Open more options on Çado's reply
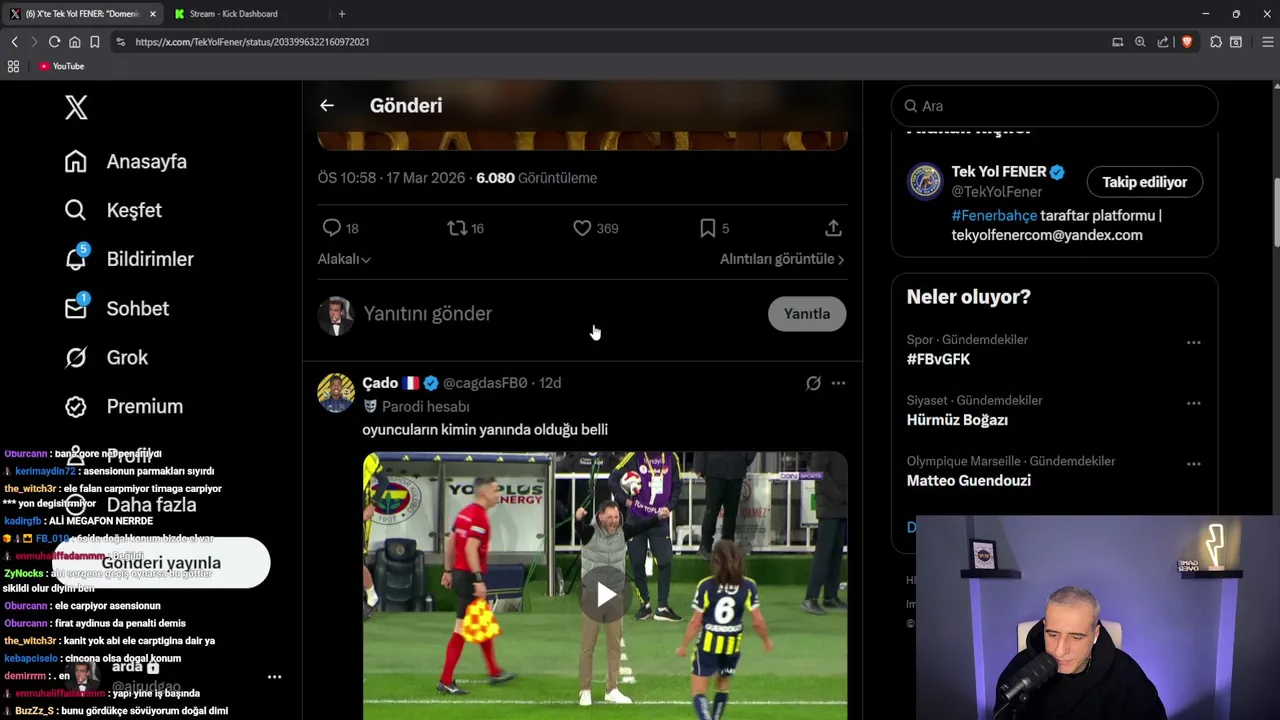The height and width of the screenshot is (720, 1280). tap(838, 383)
